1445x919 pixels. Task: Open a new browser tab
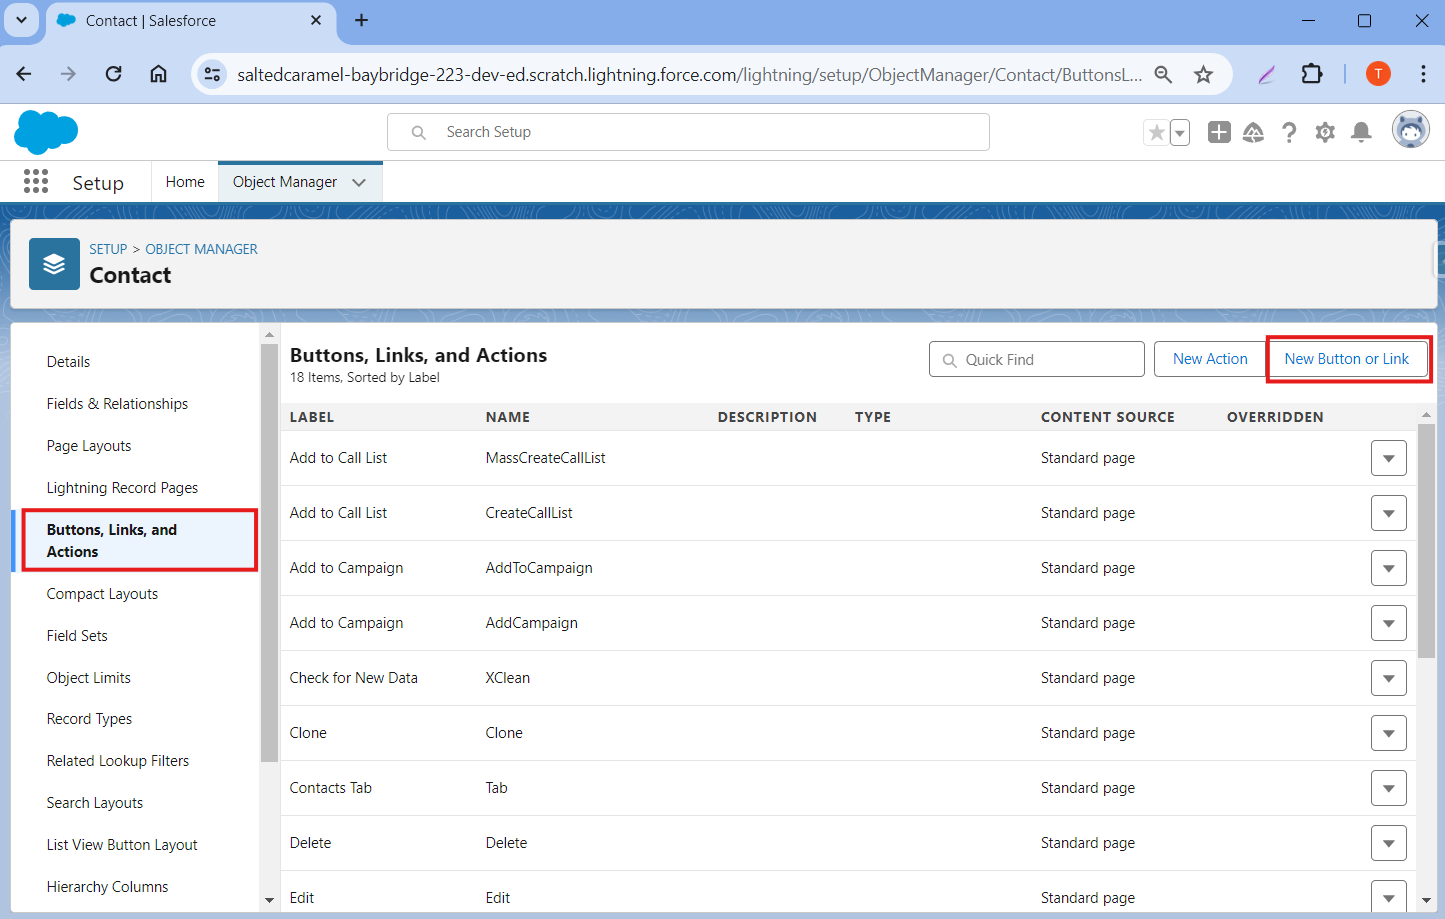click(361, 20)
